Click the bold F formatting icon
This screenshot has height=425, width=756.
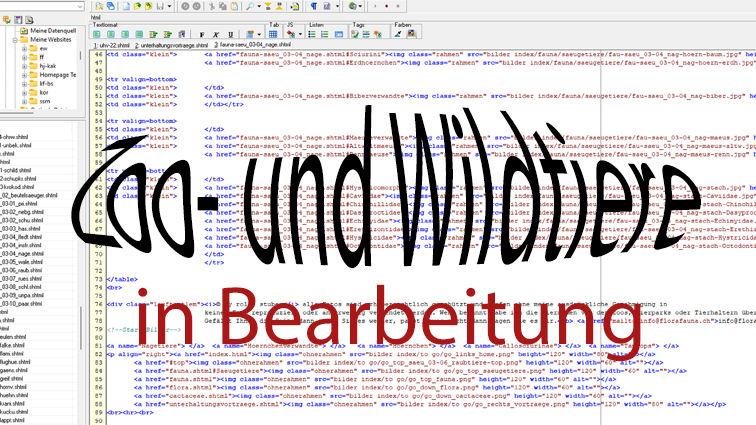202,34
